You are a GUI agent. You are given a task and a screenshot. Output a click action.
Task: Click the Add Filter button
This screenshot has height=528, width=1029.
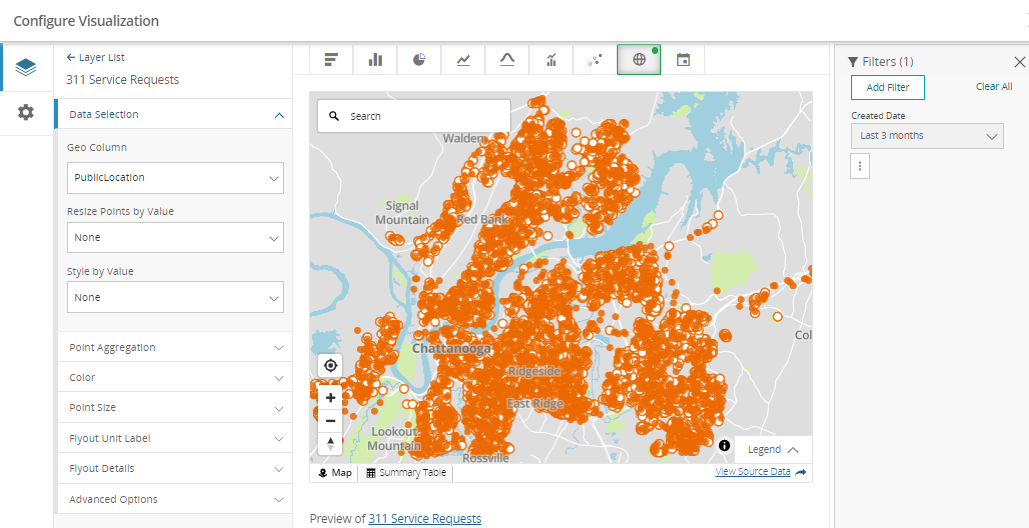pos(887,88)
